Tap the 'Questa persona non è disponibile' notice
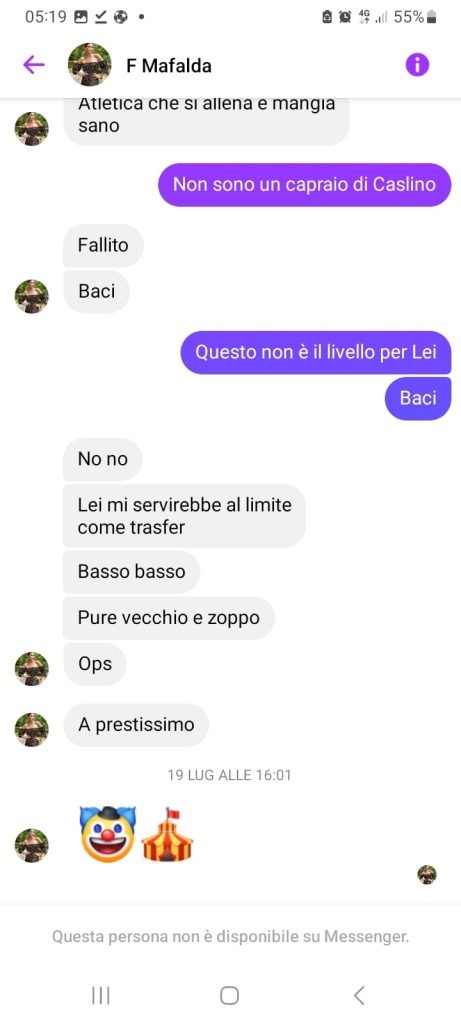The height and width of the screenshot is (1024, 461). pos(230,937)
